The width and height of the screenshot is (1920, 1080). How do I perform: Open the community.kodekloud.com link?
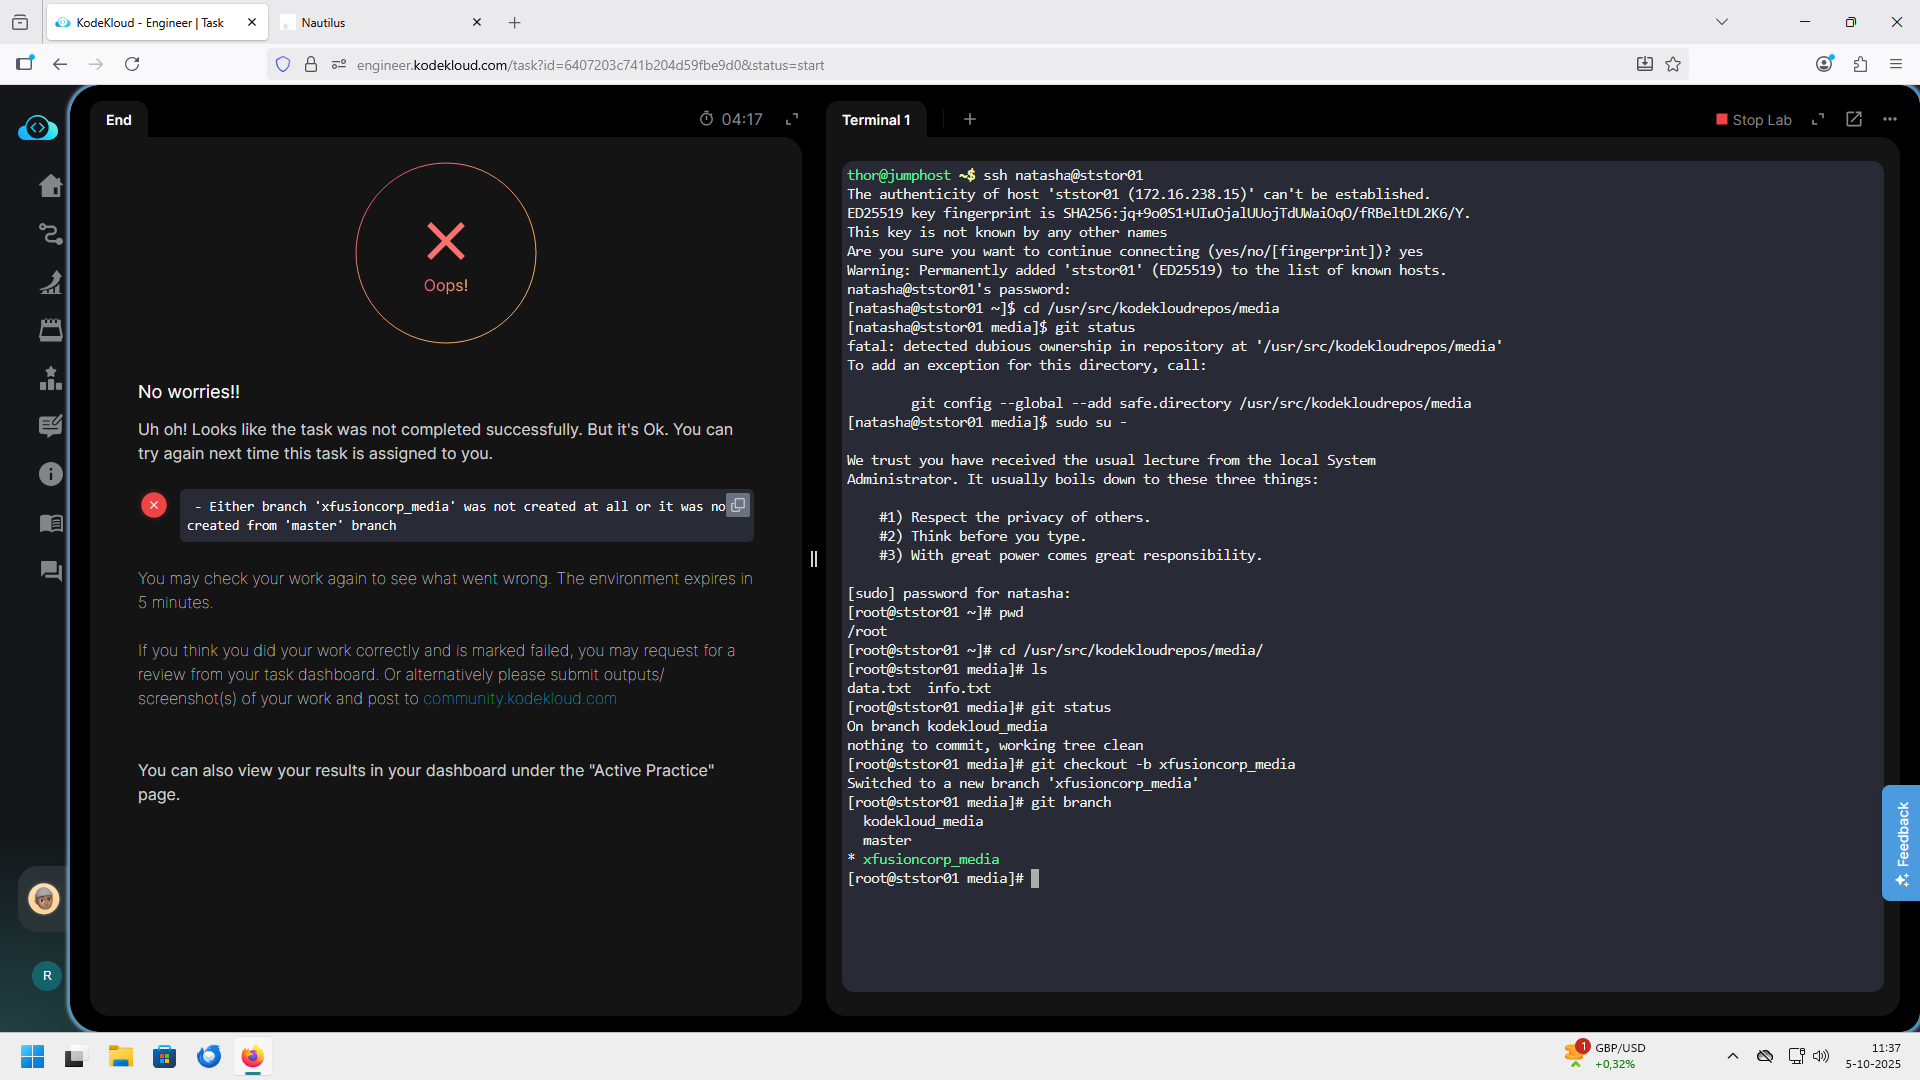(519, 699)
